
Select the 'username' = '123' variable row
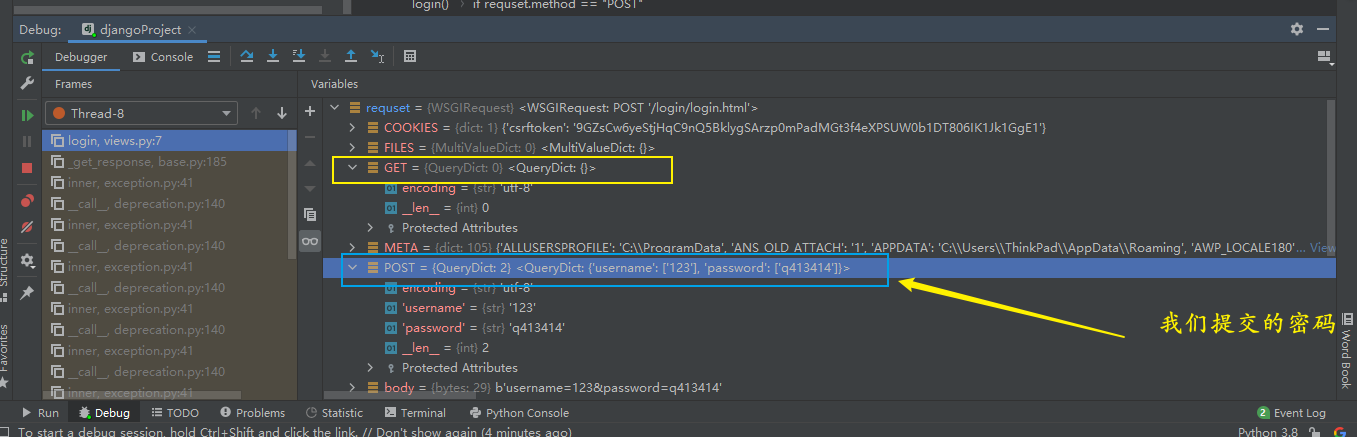point(828,308)
